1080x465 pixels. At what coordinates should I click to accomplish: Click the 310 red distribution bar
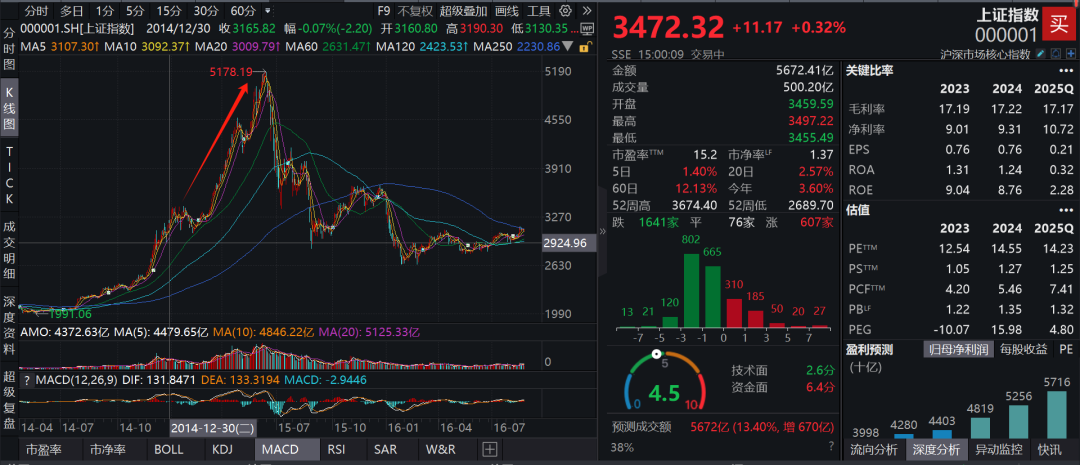pos(735,312)
